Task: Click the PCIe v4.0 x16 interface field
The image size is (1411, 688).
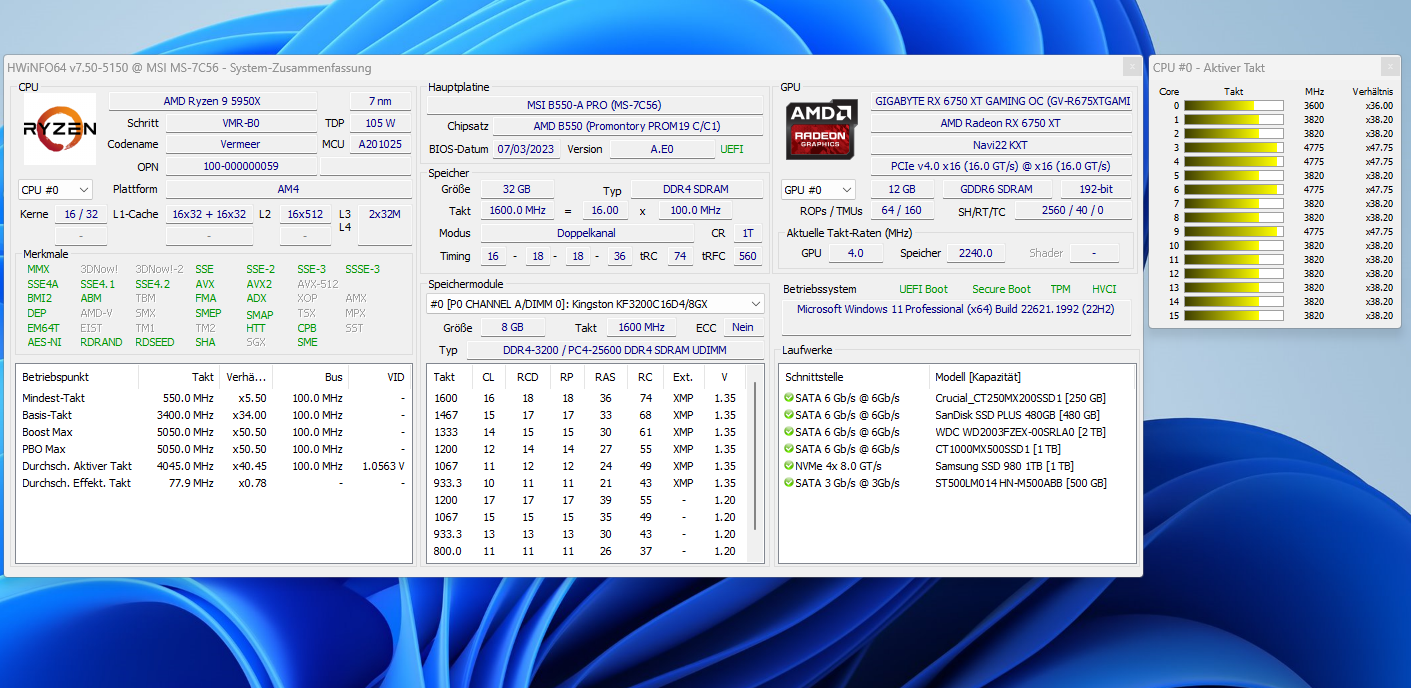Action: pos(1001,166)
